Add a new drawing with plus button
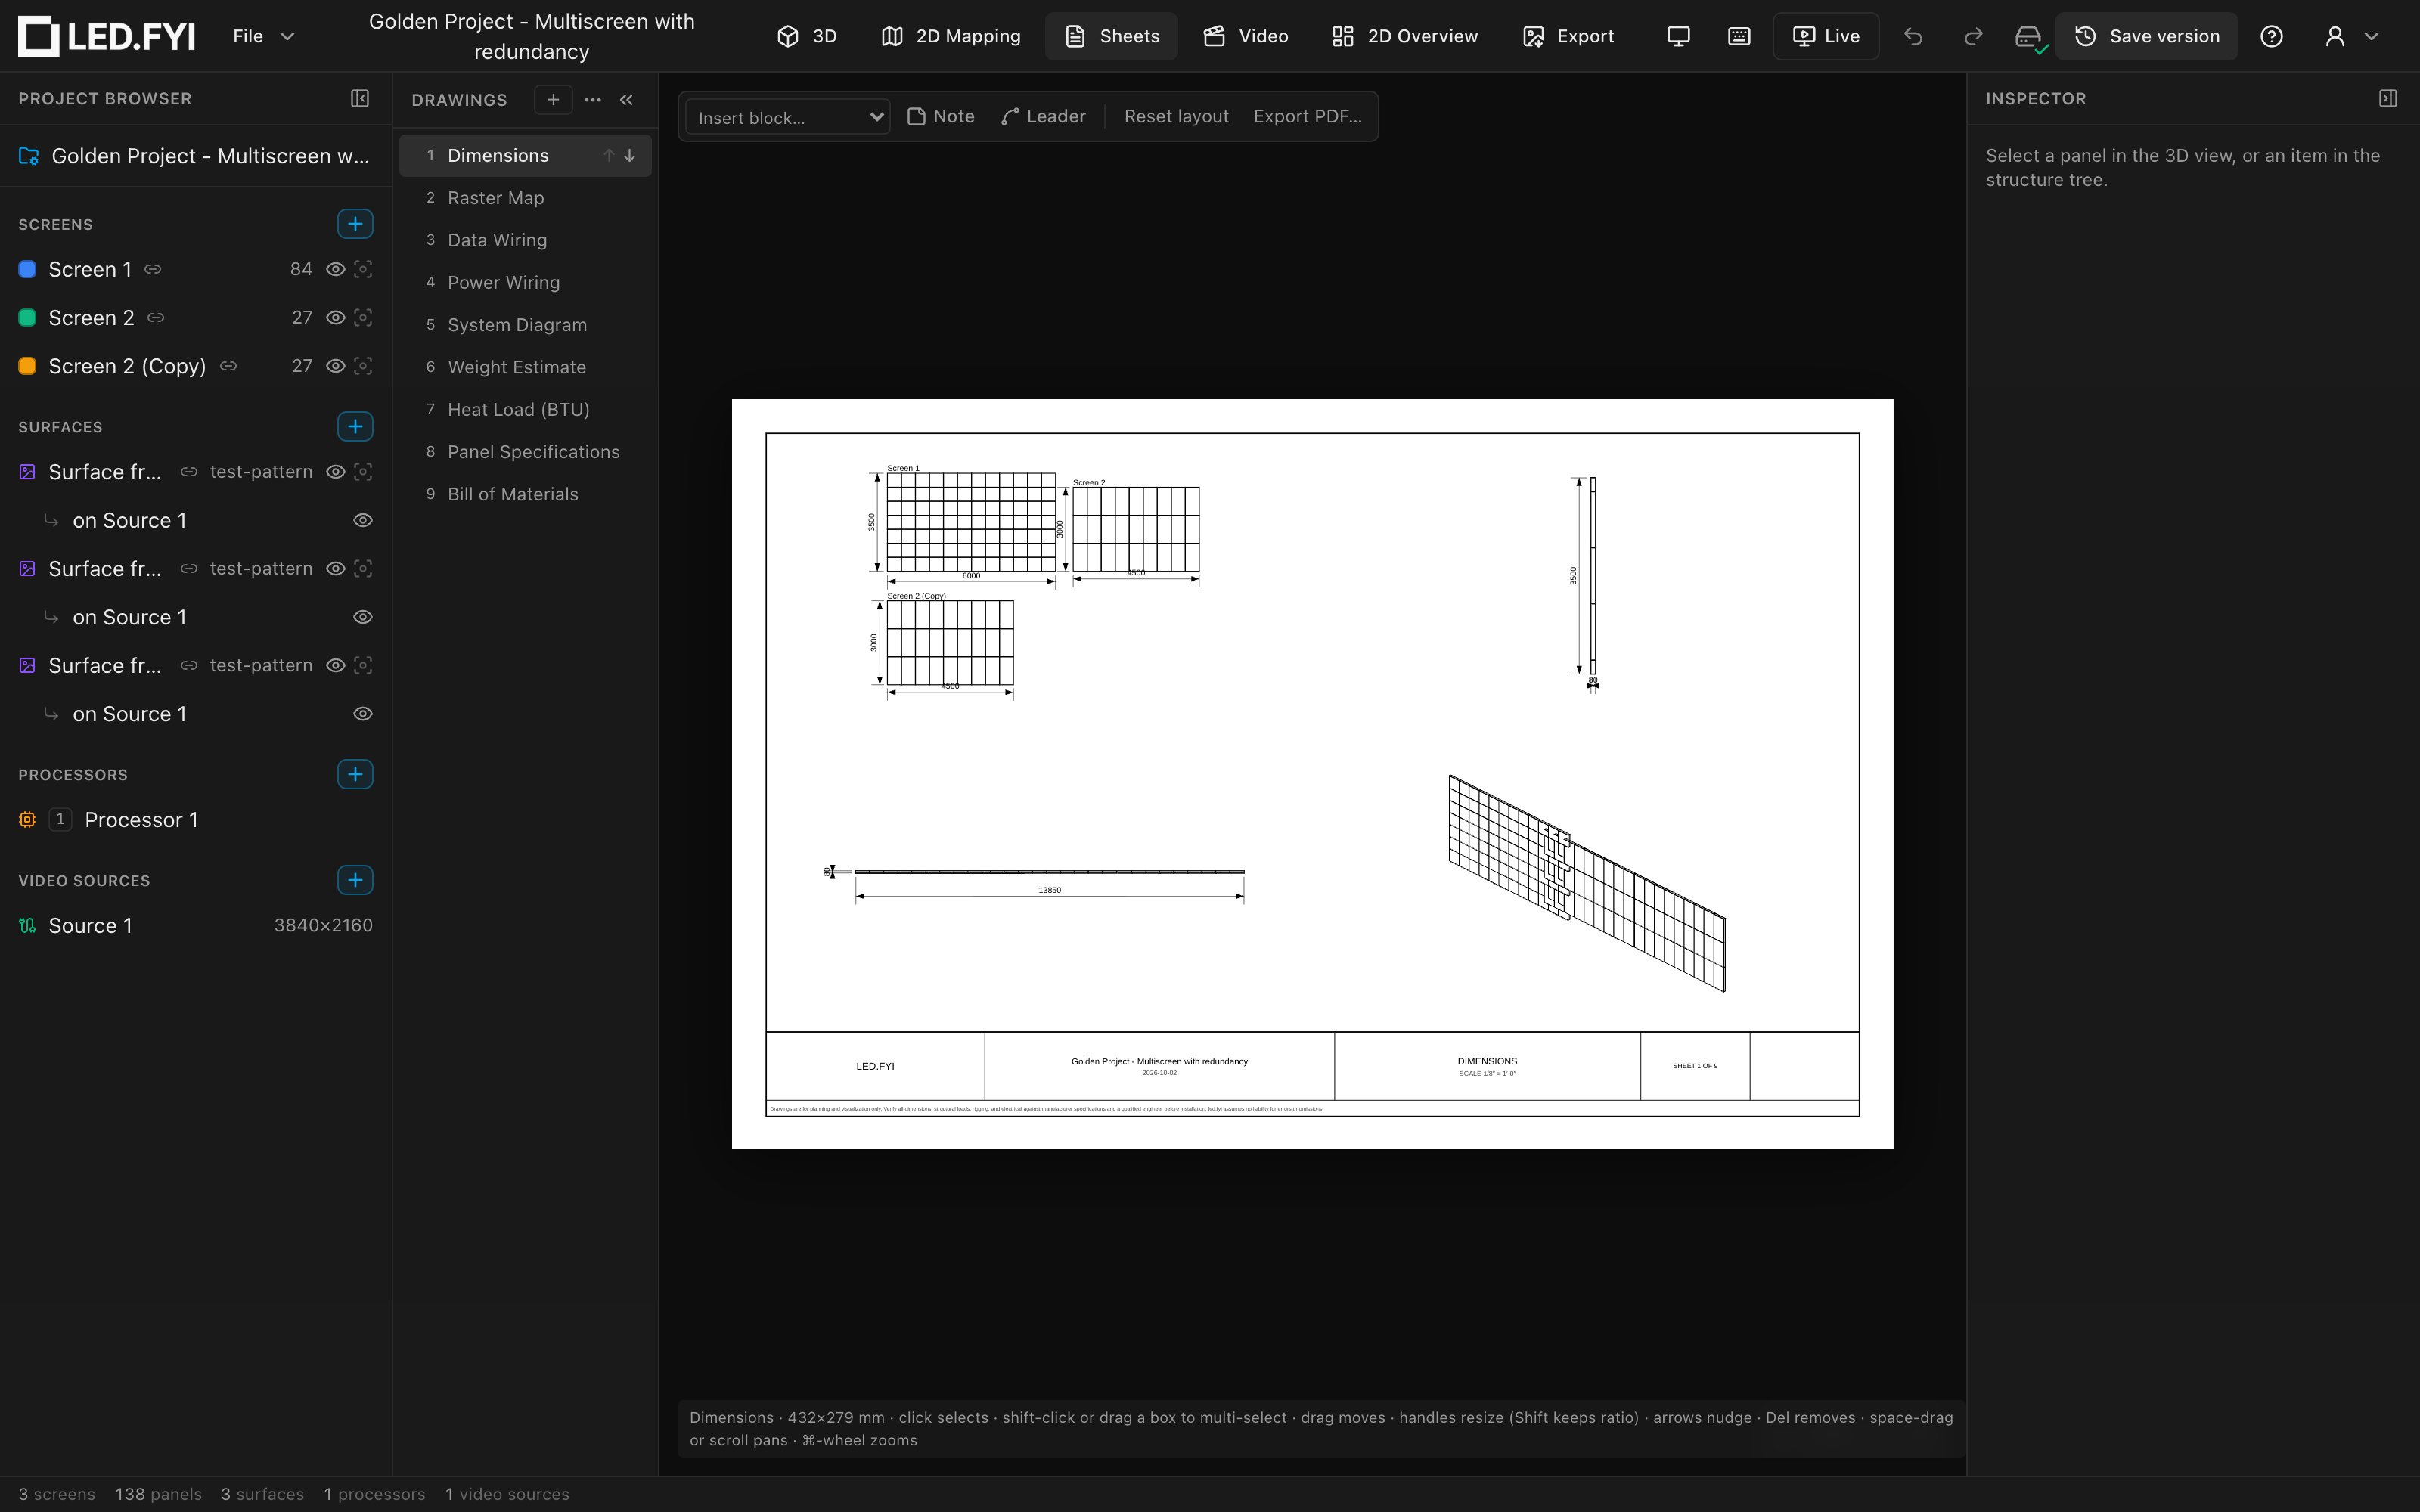This screenshot has width=2420, height=1512. [553, 99]
